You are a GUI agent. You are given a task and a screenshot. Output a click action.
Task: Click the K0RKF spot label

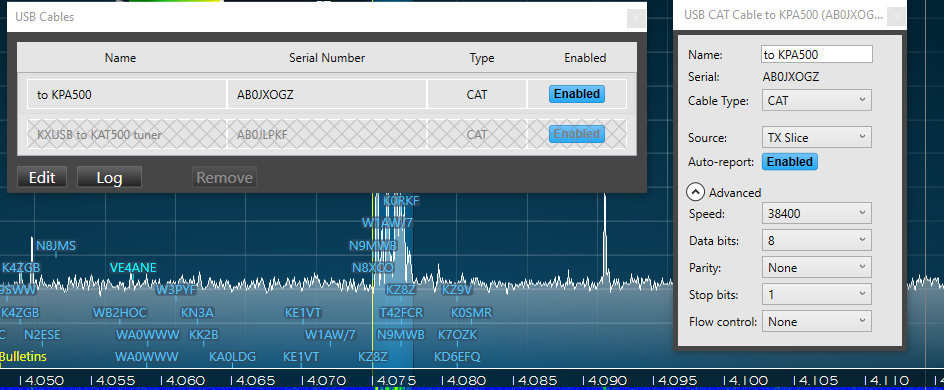[401, 200]
